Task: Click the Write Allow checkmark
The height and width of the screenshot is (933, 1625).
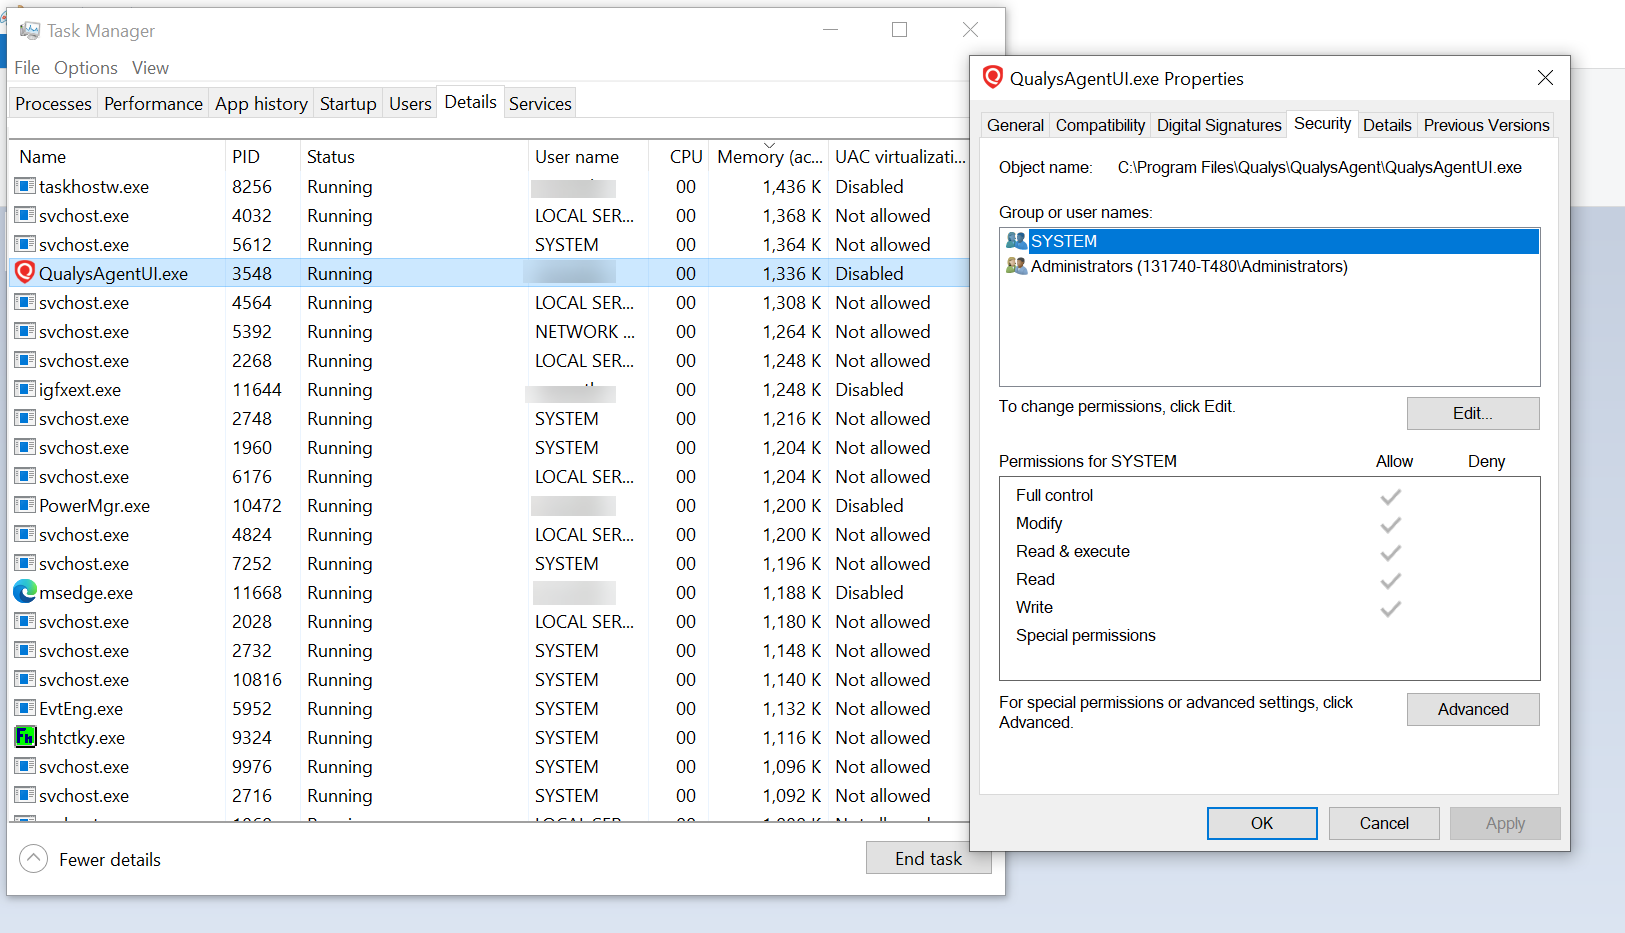Action: coord(1390,608)
